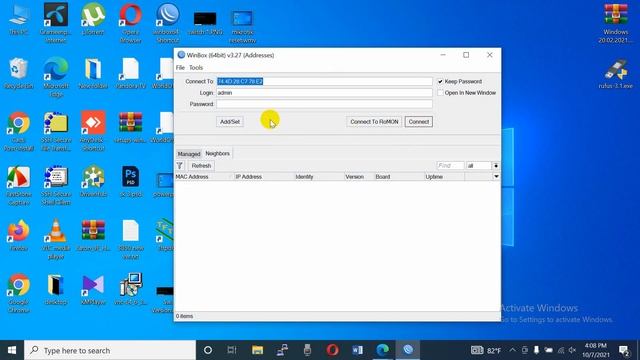Select the SSH Secure Shell Client icon

56,185
